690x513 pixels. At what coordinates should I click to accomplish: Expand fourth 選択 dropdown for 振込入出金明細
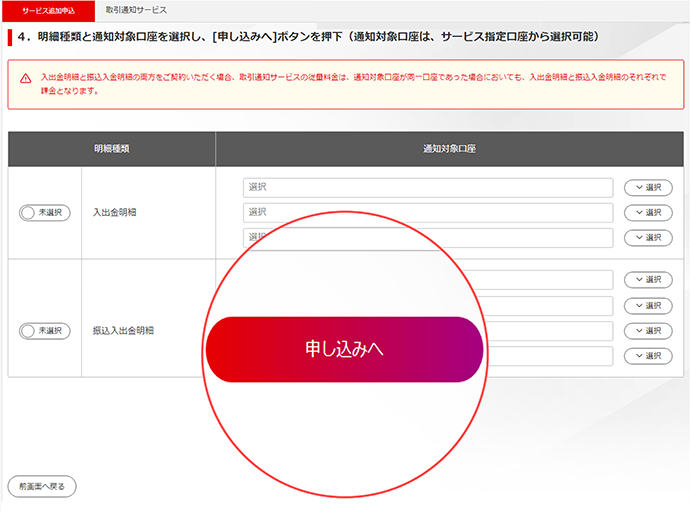647,356
